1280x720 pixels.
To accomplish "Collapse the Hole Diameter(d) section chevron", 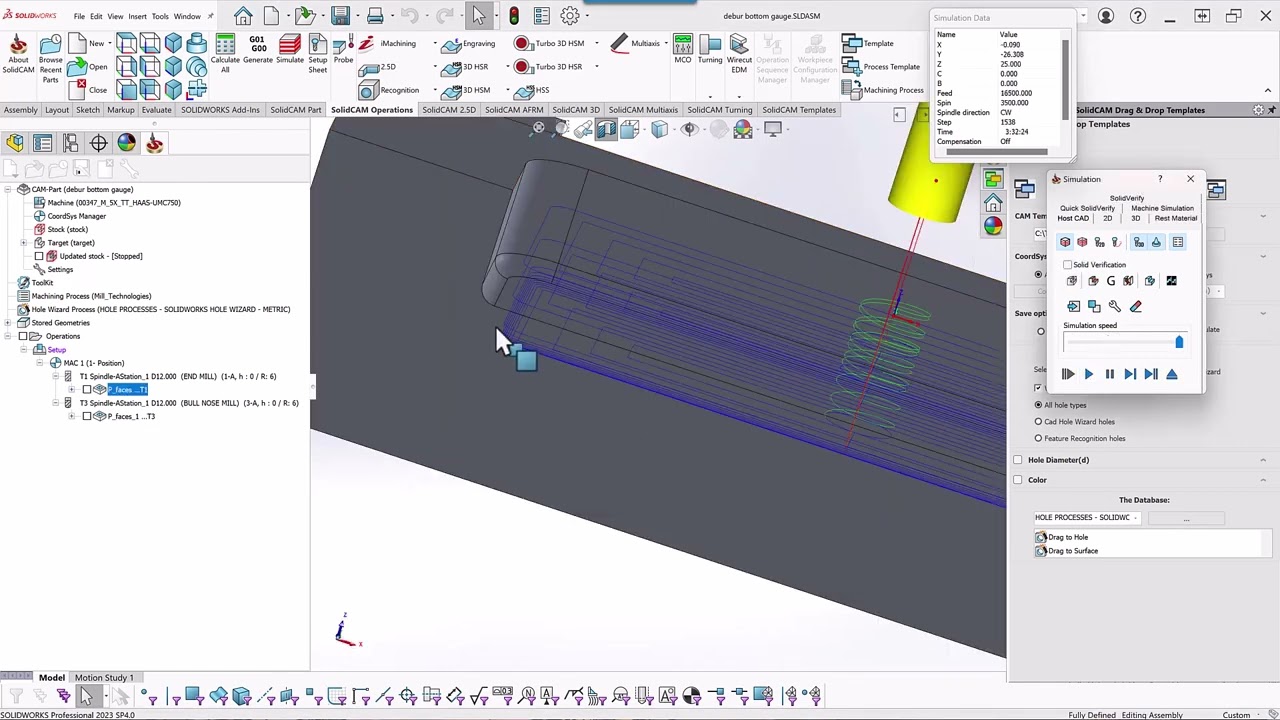I will pyautogui.click(x=1262, y=460).
